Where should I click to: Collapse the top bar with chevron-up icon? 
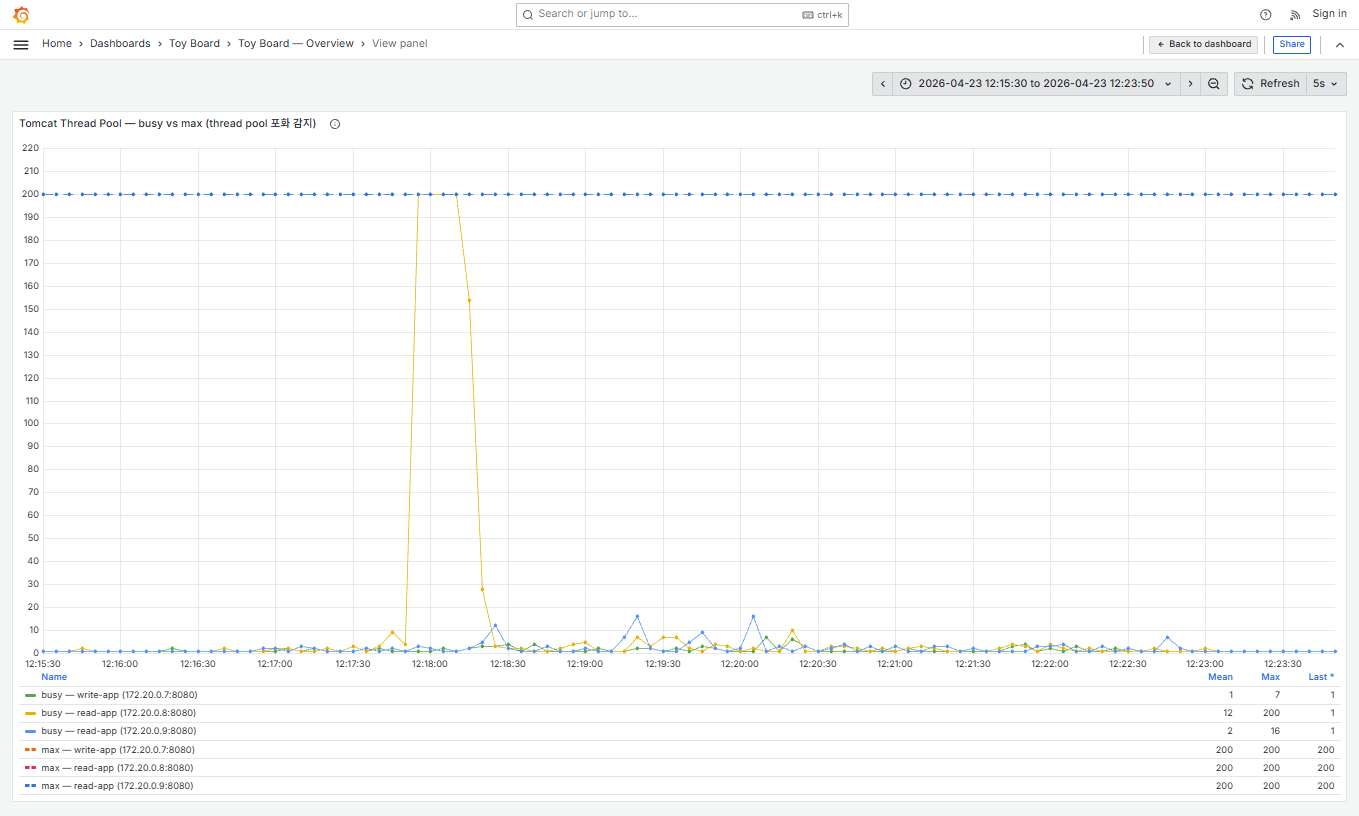pos(1340,45)
